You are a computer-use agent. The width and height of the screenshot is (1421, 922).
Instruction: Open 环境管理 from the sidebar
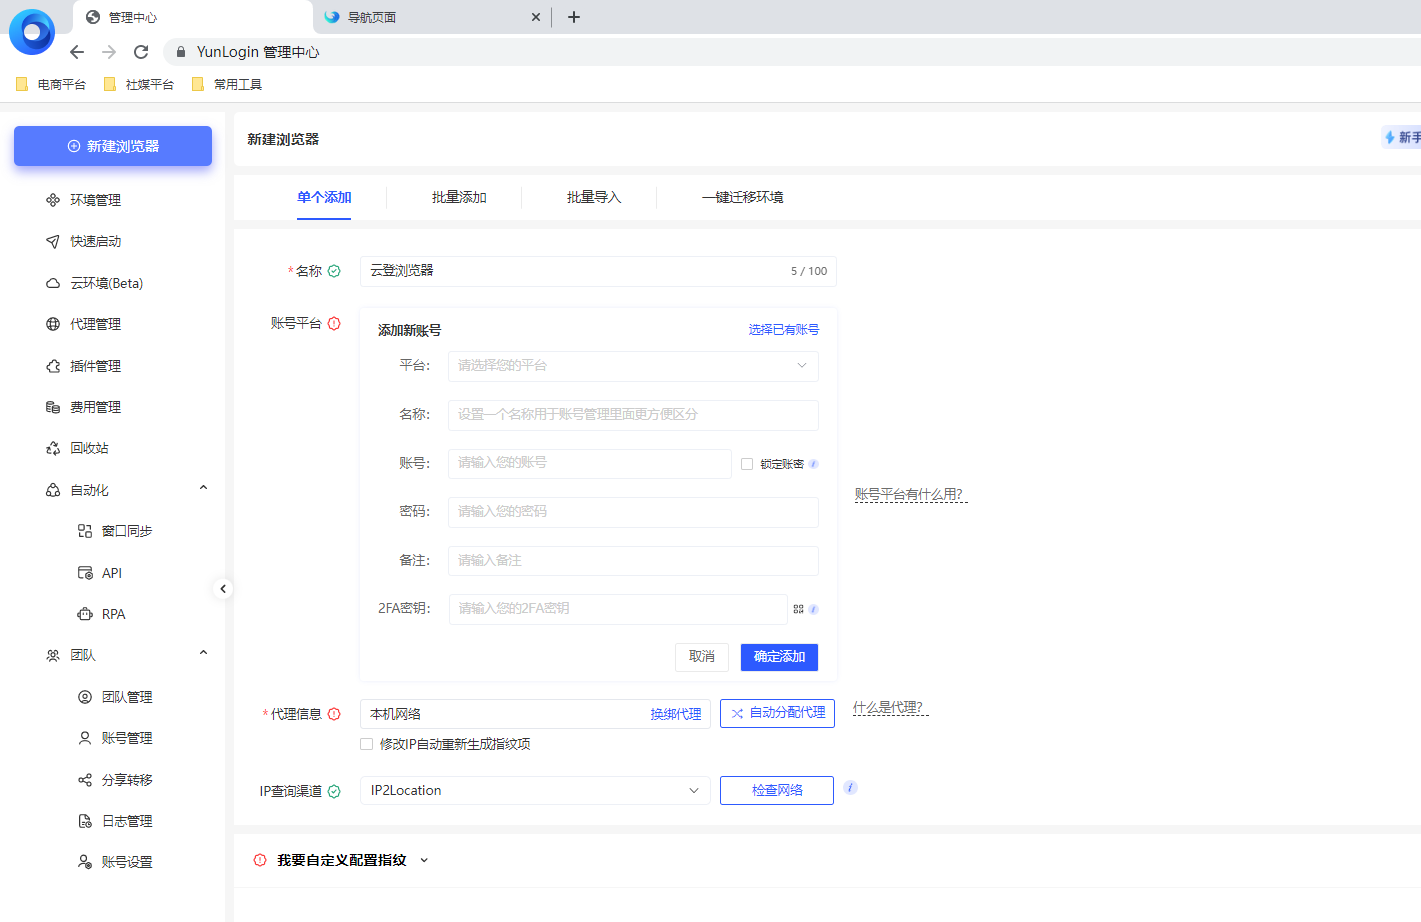coord(92,199)
